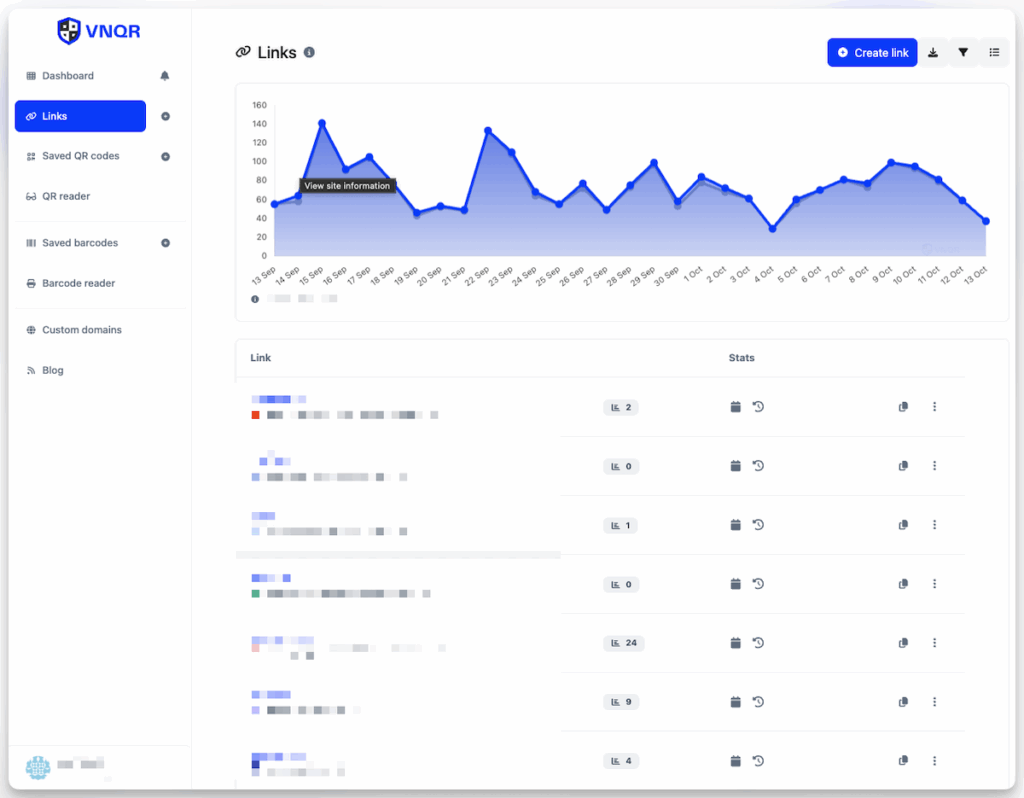Click the notification bell beside Dashboard
Viewport: 1024px width, 798px height.
[165, 76]
